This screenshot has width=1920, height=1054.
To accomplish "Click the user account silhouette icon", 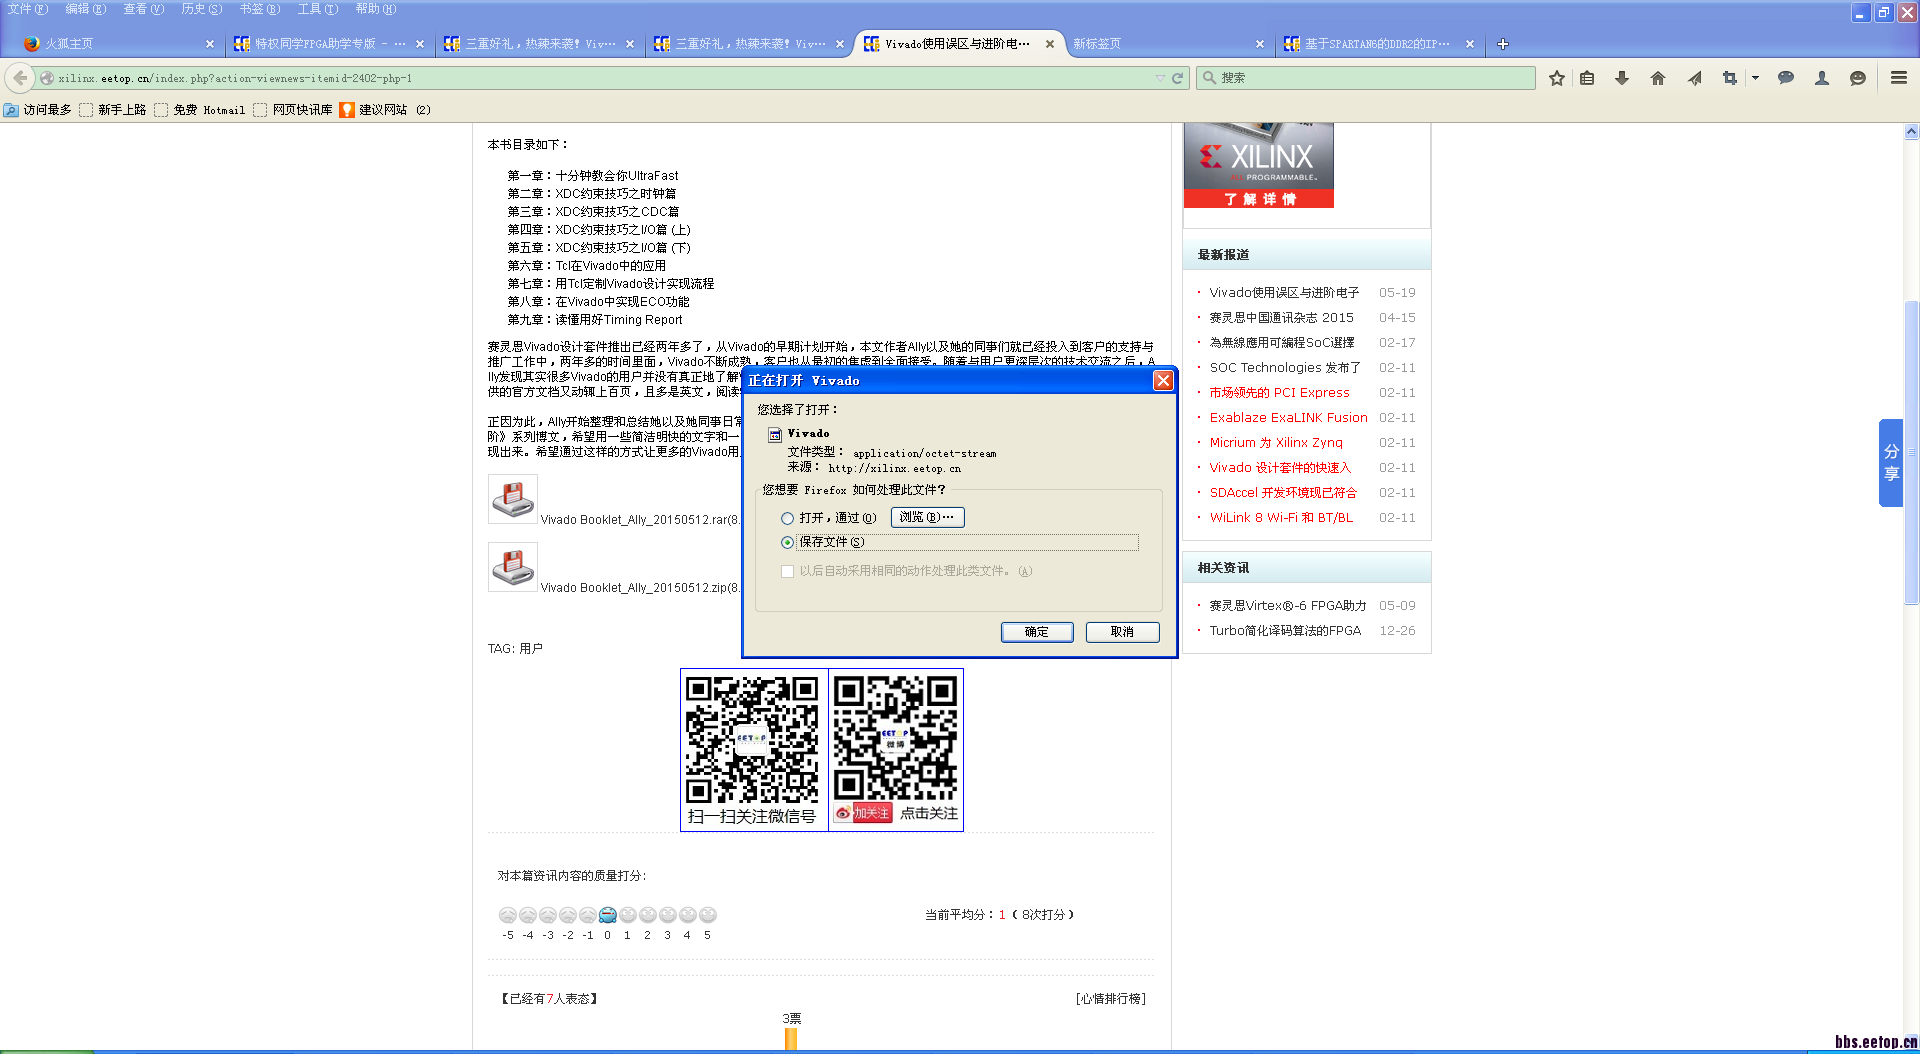I will [1822, 78].
